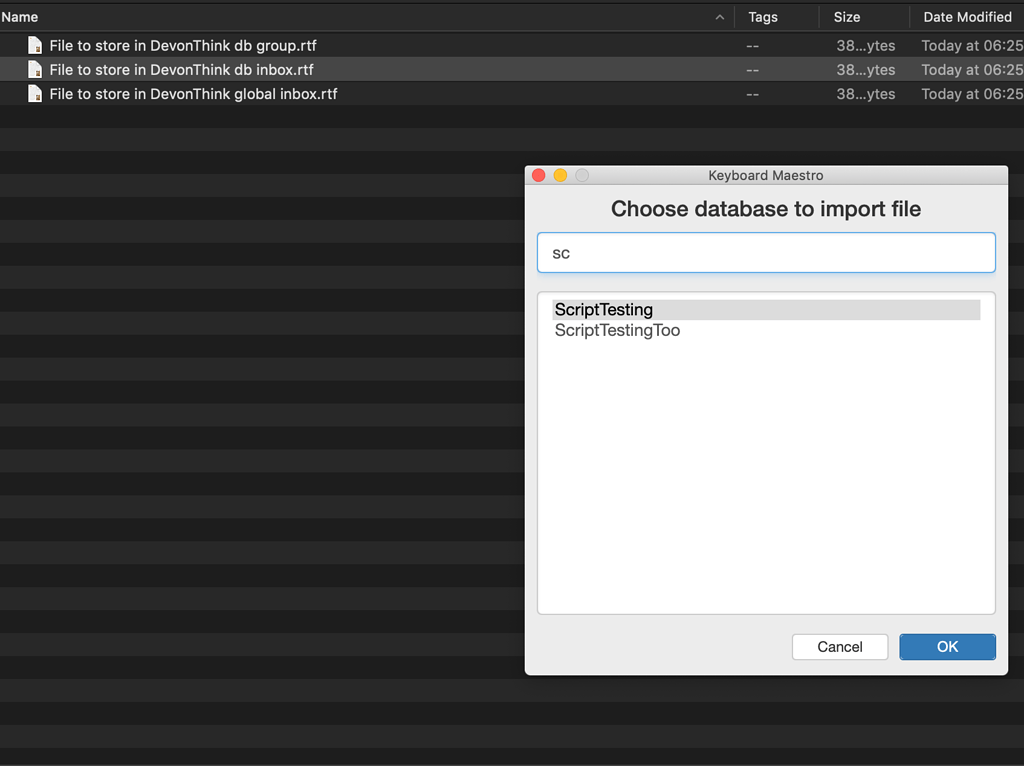Select ScriptTesting in the database list
The height and width of the screenshot is (766, 1024).
[x=766, y=310]
